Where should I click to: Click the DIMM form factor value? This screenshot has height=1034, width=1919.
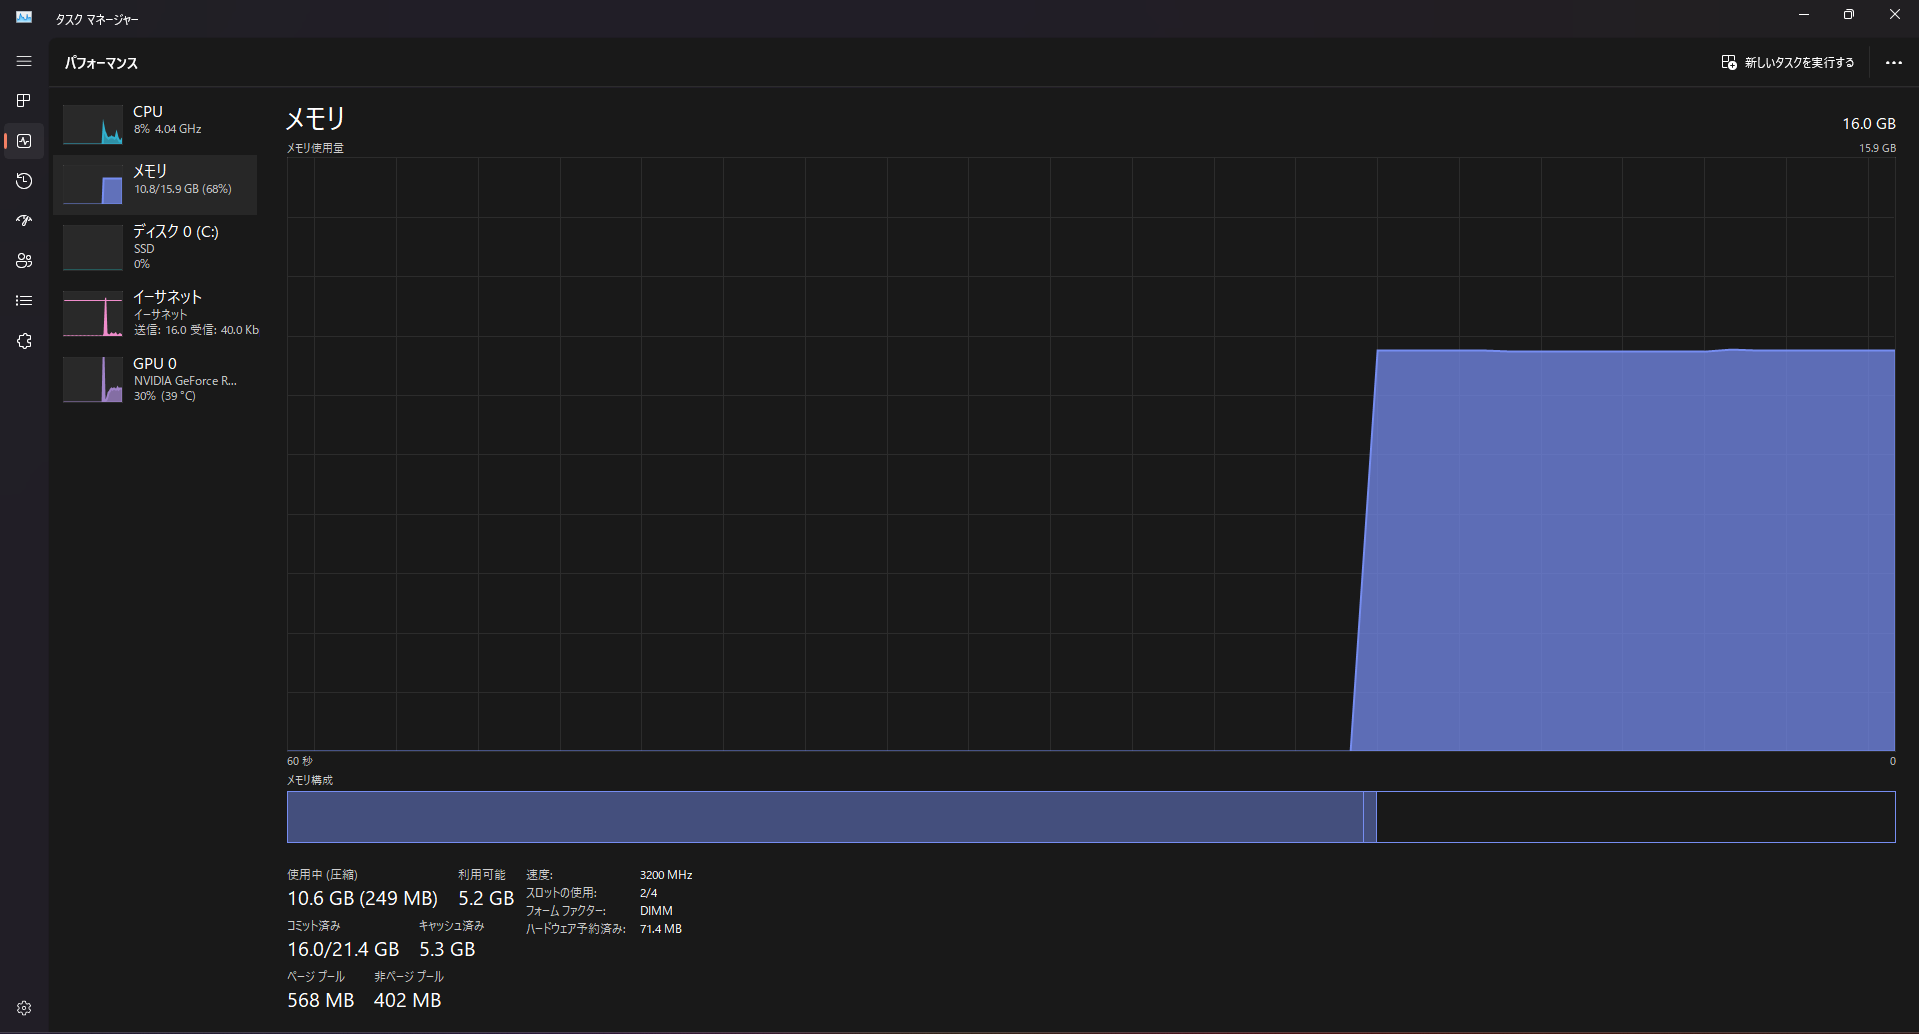(x=656, y=911)
